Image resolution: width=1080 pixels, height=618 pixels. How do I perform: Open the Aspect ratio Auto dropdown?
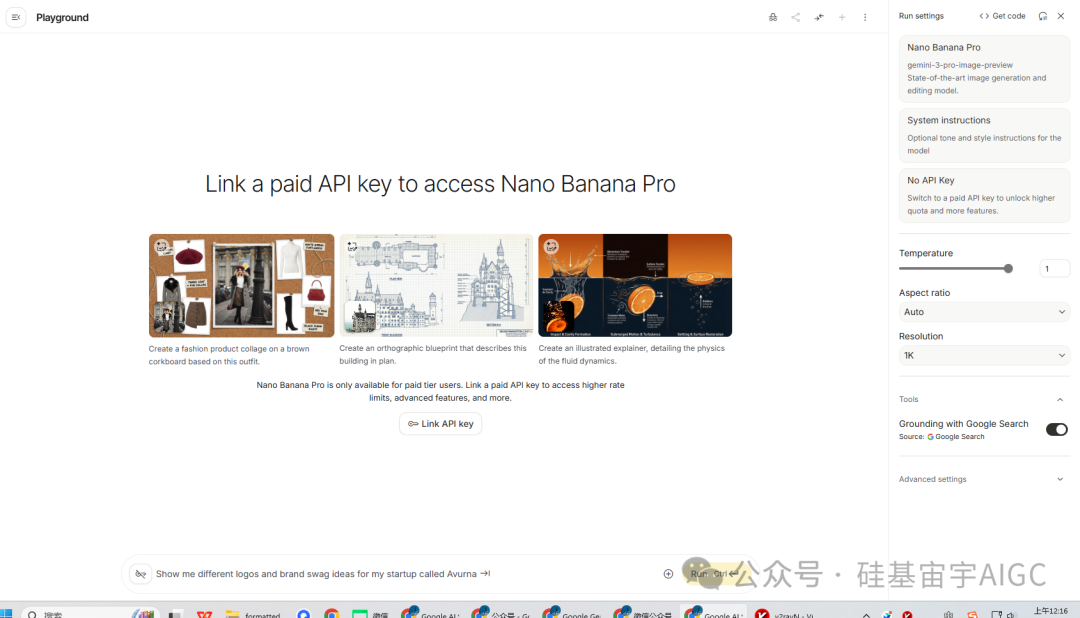click(x=984, y=312)
